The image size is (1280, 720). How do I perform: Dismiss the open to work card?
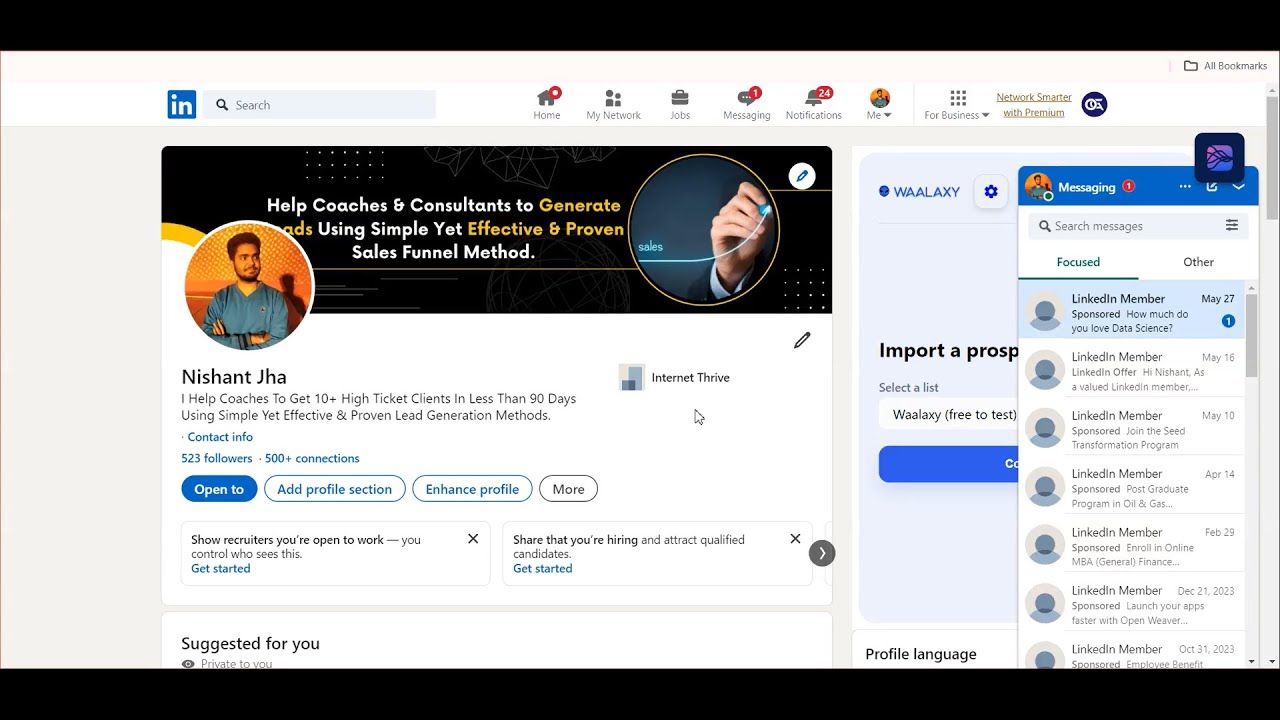point(473,539)
